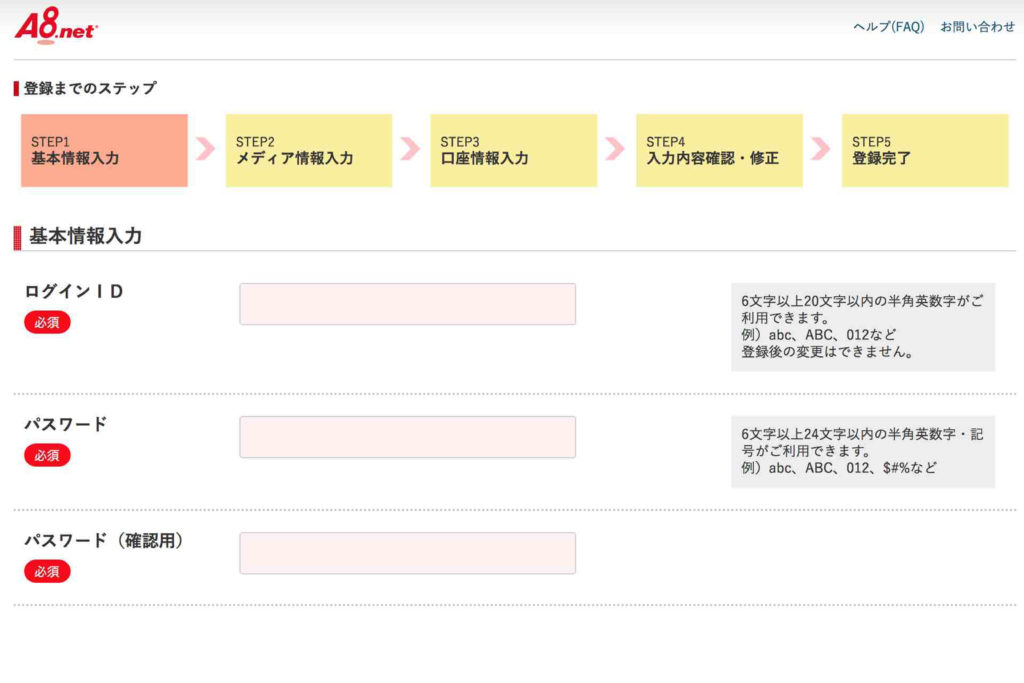Click the 必須 badge under パスワード
The image size is (1024, 683).
tap(47, 455)
